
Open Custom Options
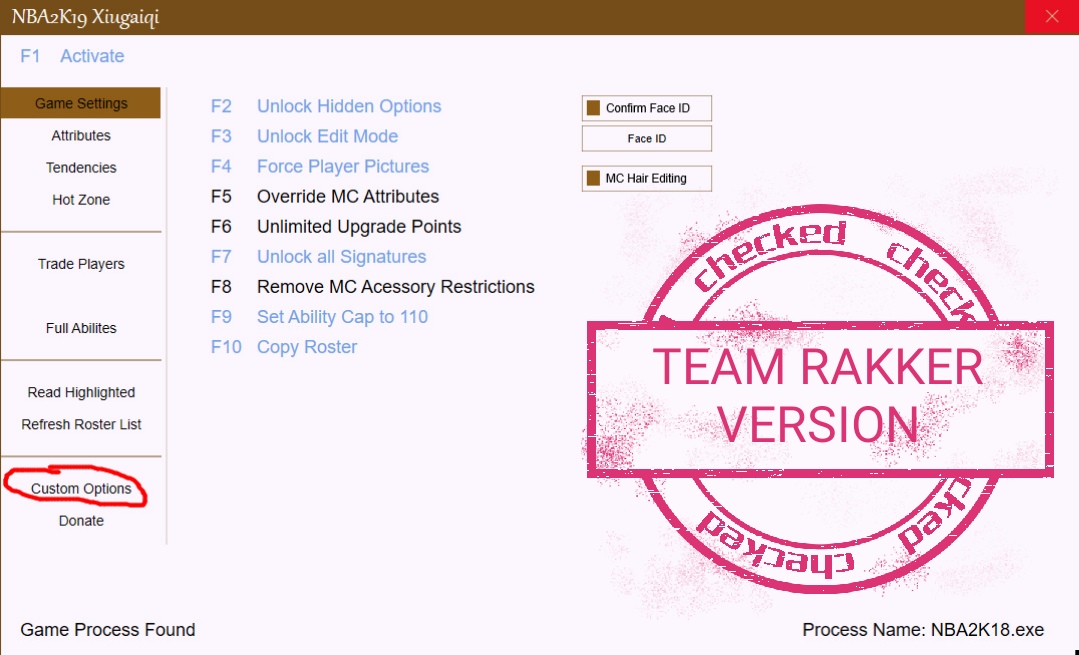coord(81,488)
